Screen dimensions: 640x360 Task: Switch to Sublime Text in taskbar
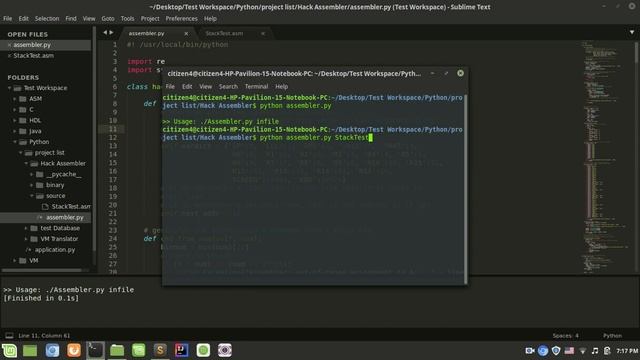click(160, 350)
